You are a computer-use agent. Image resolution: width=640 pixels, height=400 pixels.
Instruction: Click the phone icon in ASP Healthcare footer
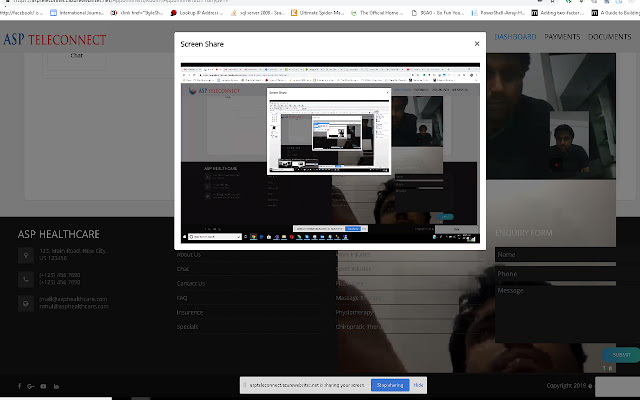pyautogui.click(x=26, y=279)
